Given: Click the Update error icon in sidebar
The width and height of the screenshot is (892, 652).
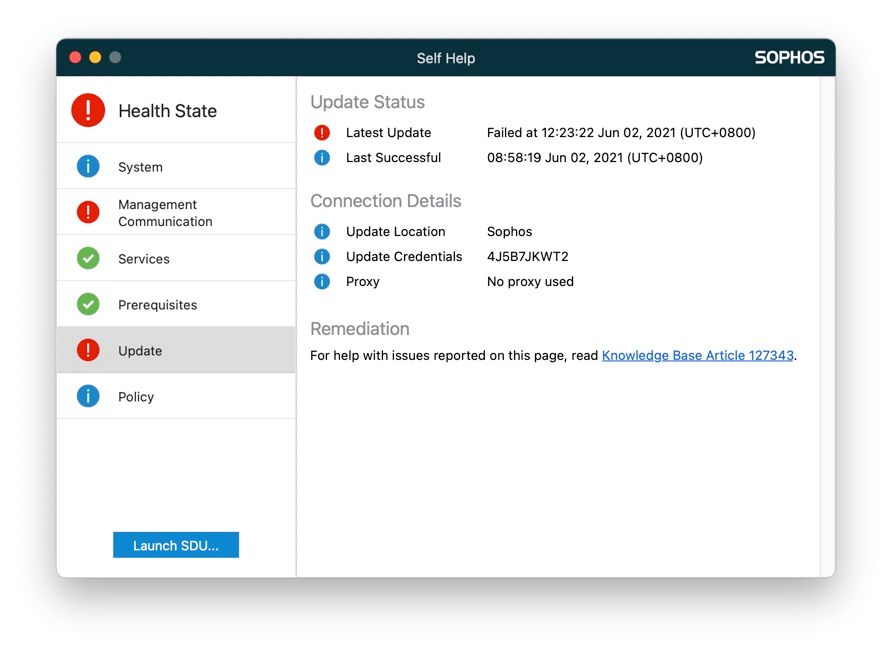Looking at the screenshot, I should click(89, 350).
